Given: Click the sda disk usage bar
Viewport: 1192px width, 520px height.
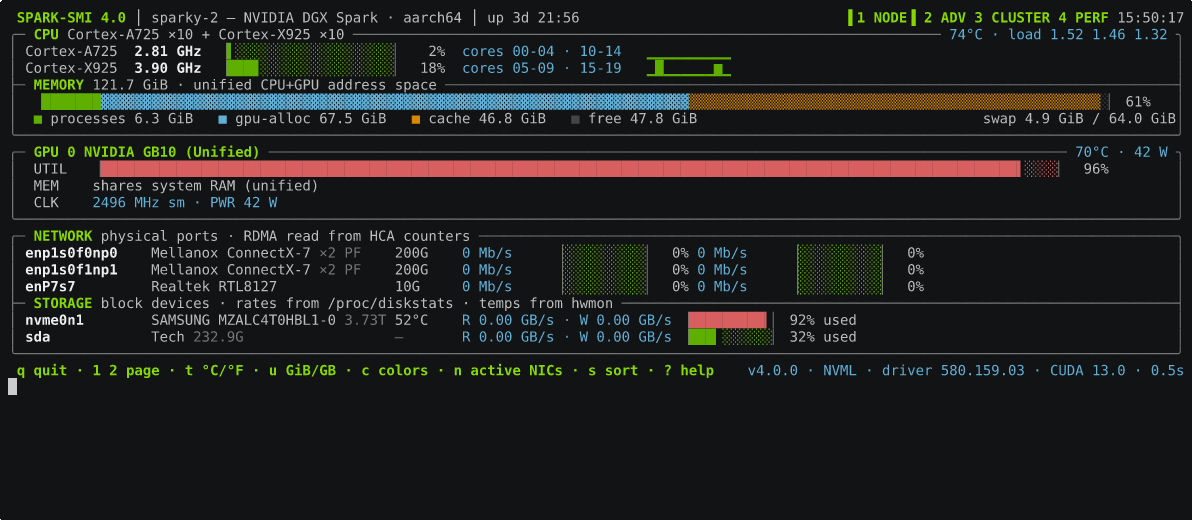Looking at the screenshot, I should [x=731, y=337].
